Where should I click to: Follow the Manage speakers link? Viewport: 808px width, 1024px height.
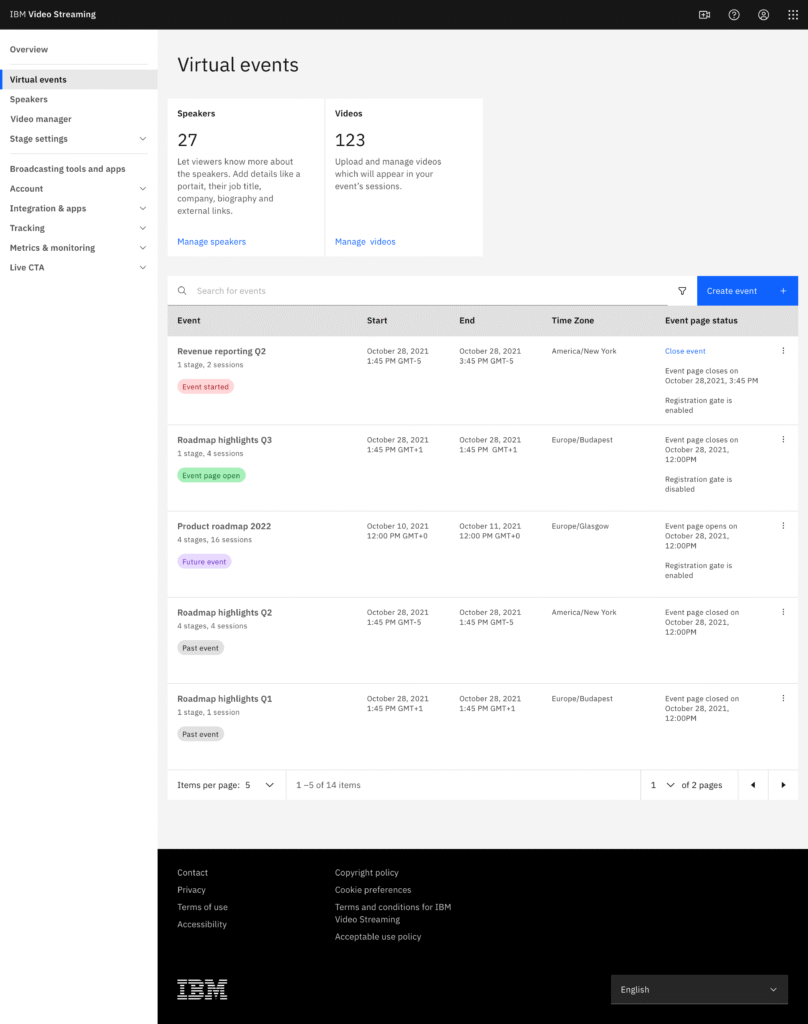click(212, 242)
